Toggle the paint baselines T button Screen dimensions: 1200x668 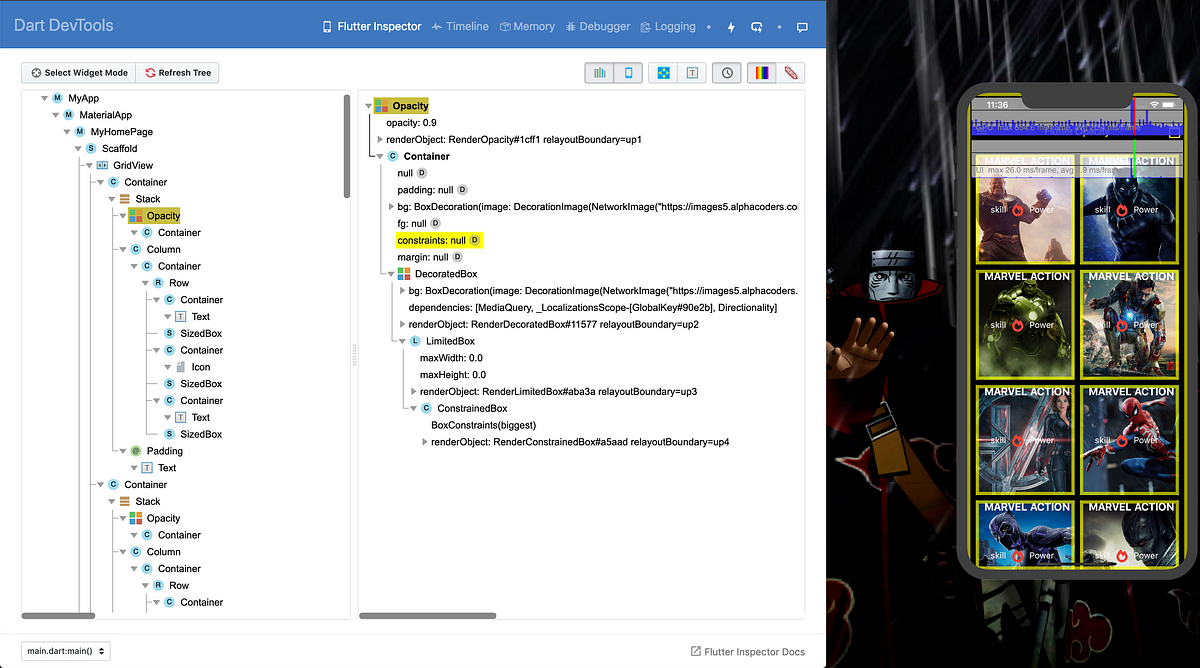tap(692, 73)
